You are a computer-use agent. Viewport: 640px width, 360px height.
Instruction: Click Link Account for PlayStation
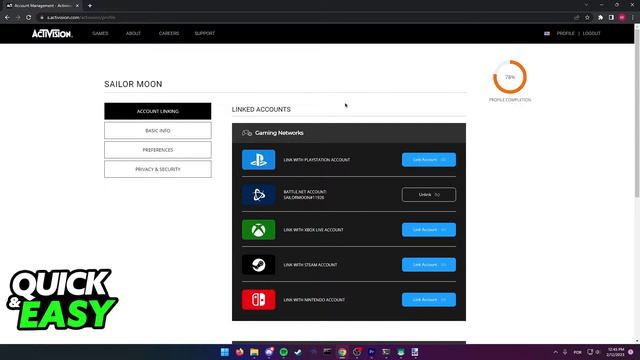pyautogui.click(x=429, y=160)
